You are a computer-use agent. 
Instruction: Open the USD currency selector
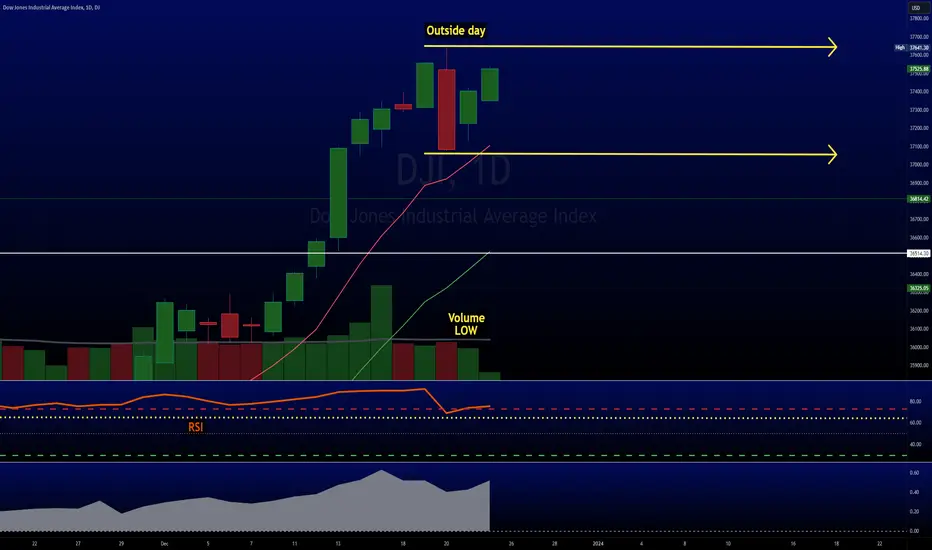[916, 8]
